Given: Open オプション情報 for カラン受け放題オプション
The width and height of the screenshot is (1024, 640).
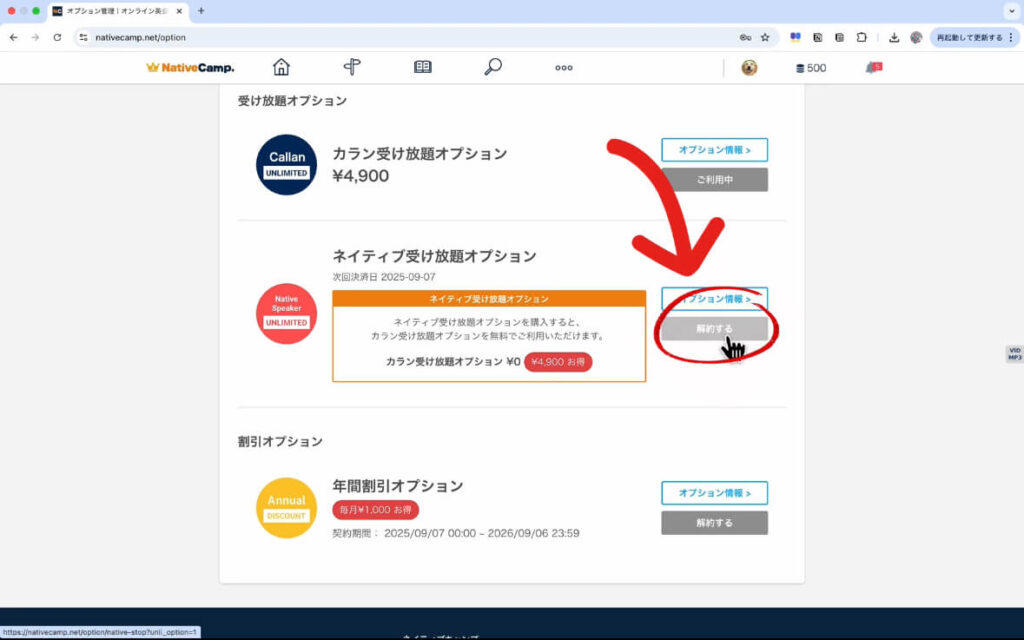Looking at the screenshot, I should [714, 150].
